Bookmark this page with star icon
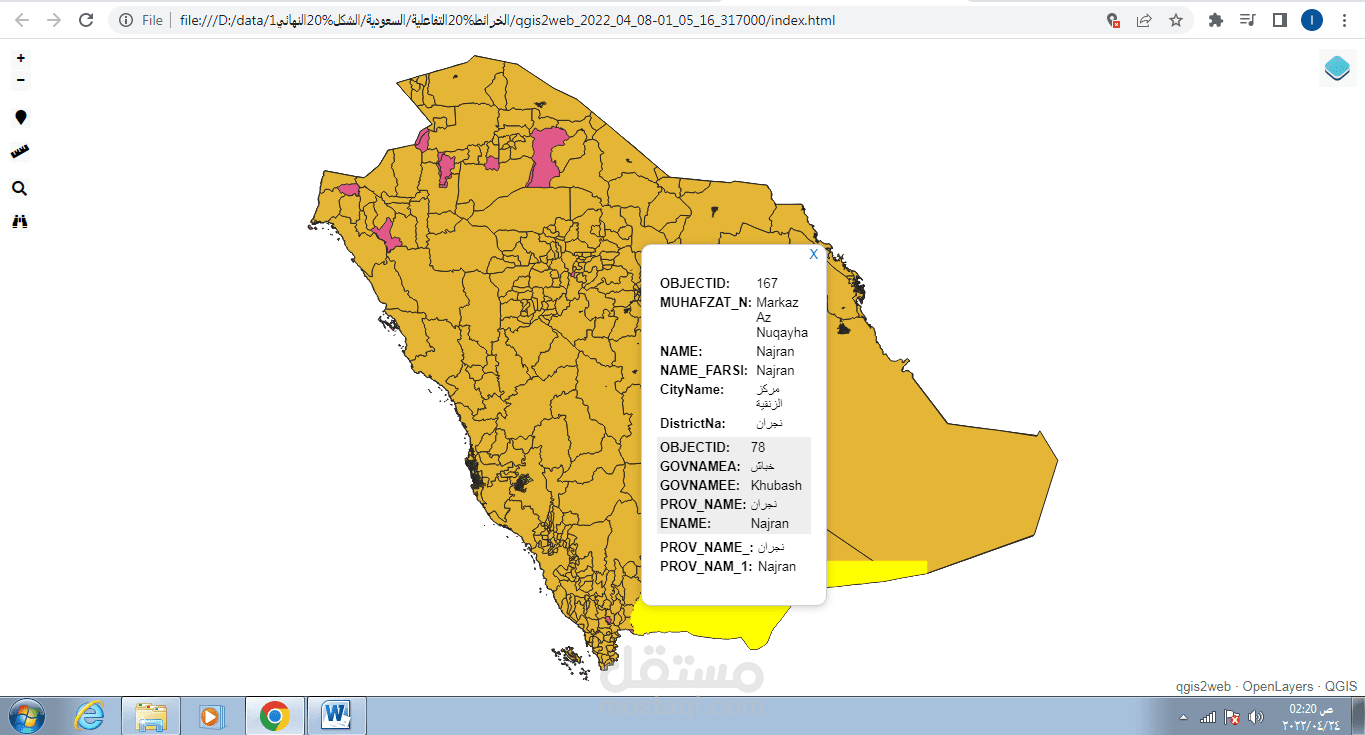 (x=1176, y=20)
